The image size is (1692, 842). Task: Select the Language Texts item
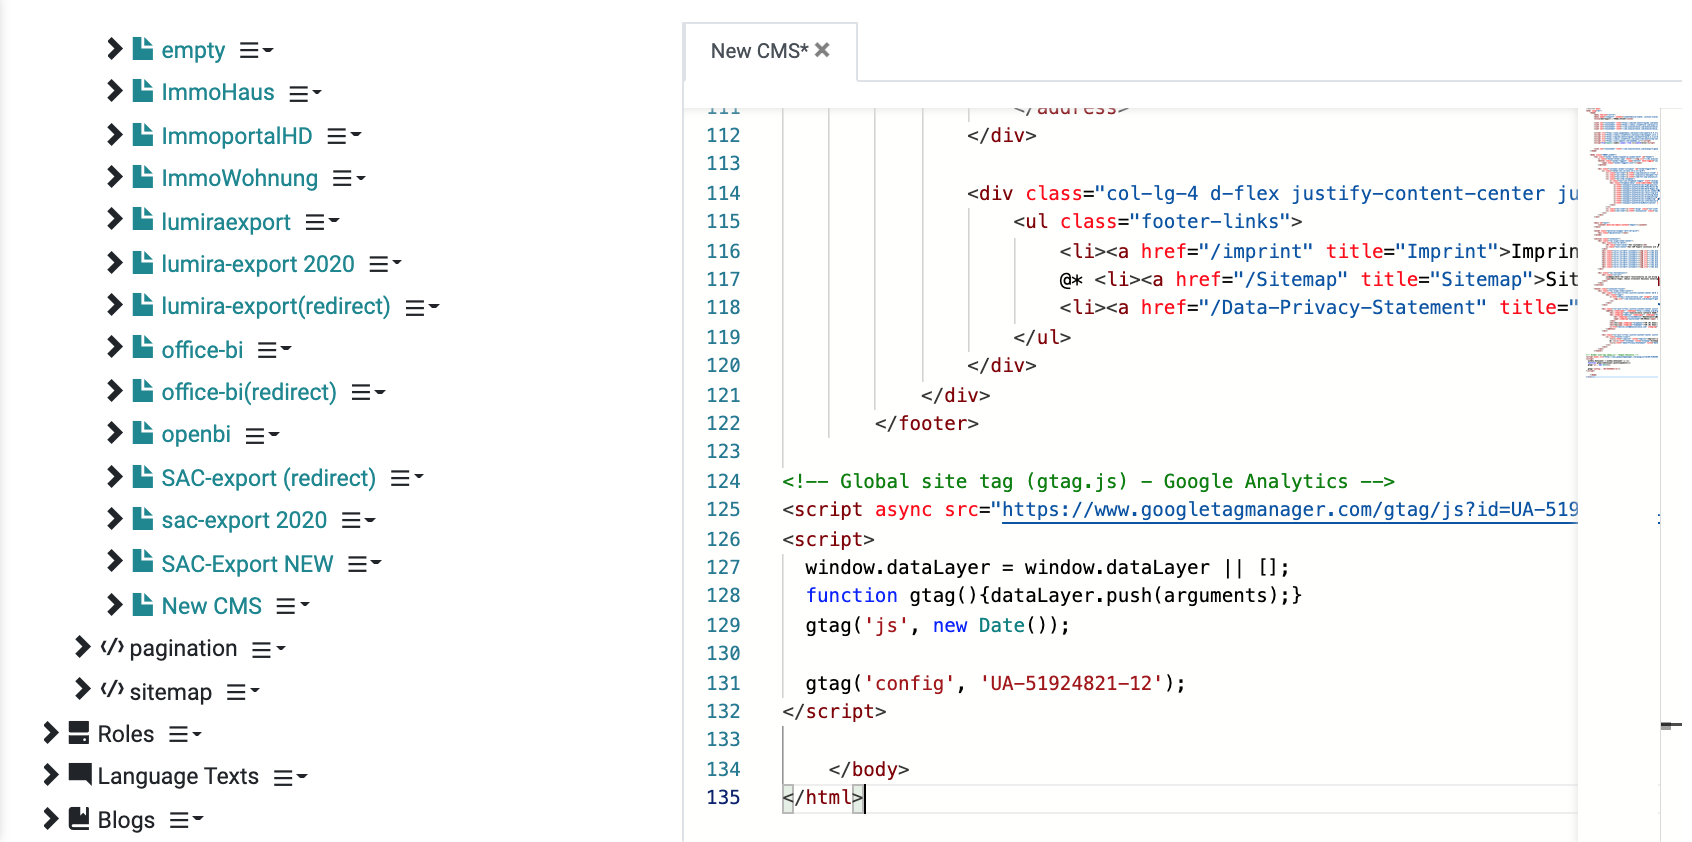pyautogui.click(x=178, y=776)
